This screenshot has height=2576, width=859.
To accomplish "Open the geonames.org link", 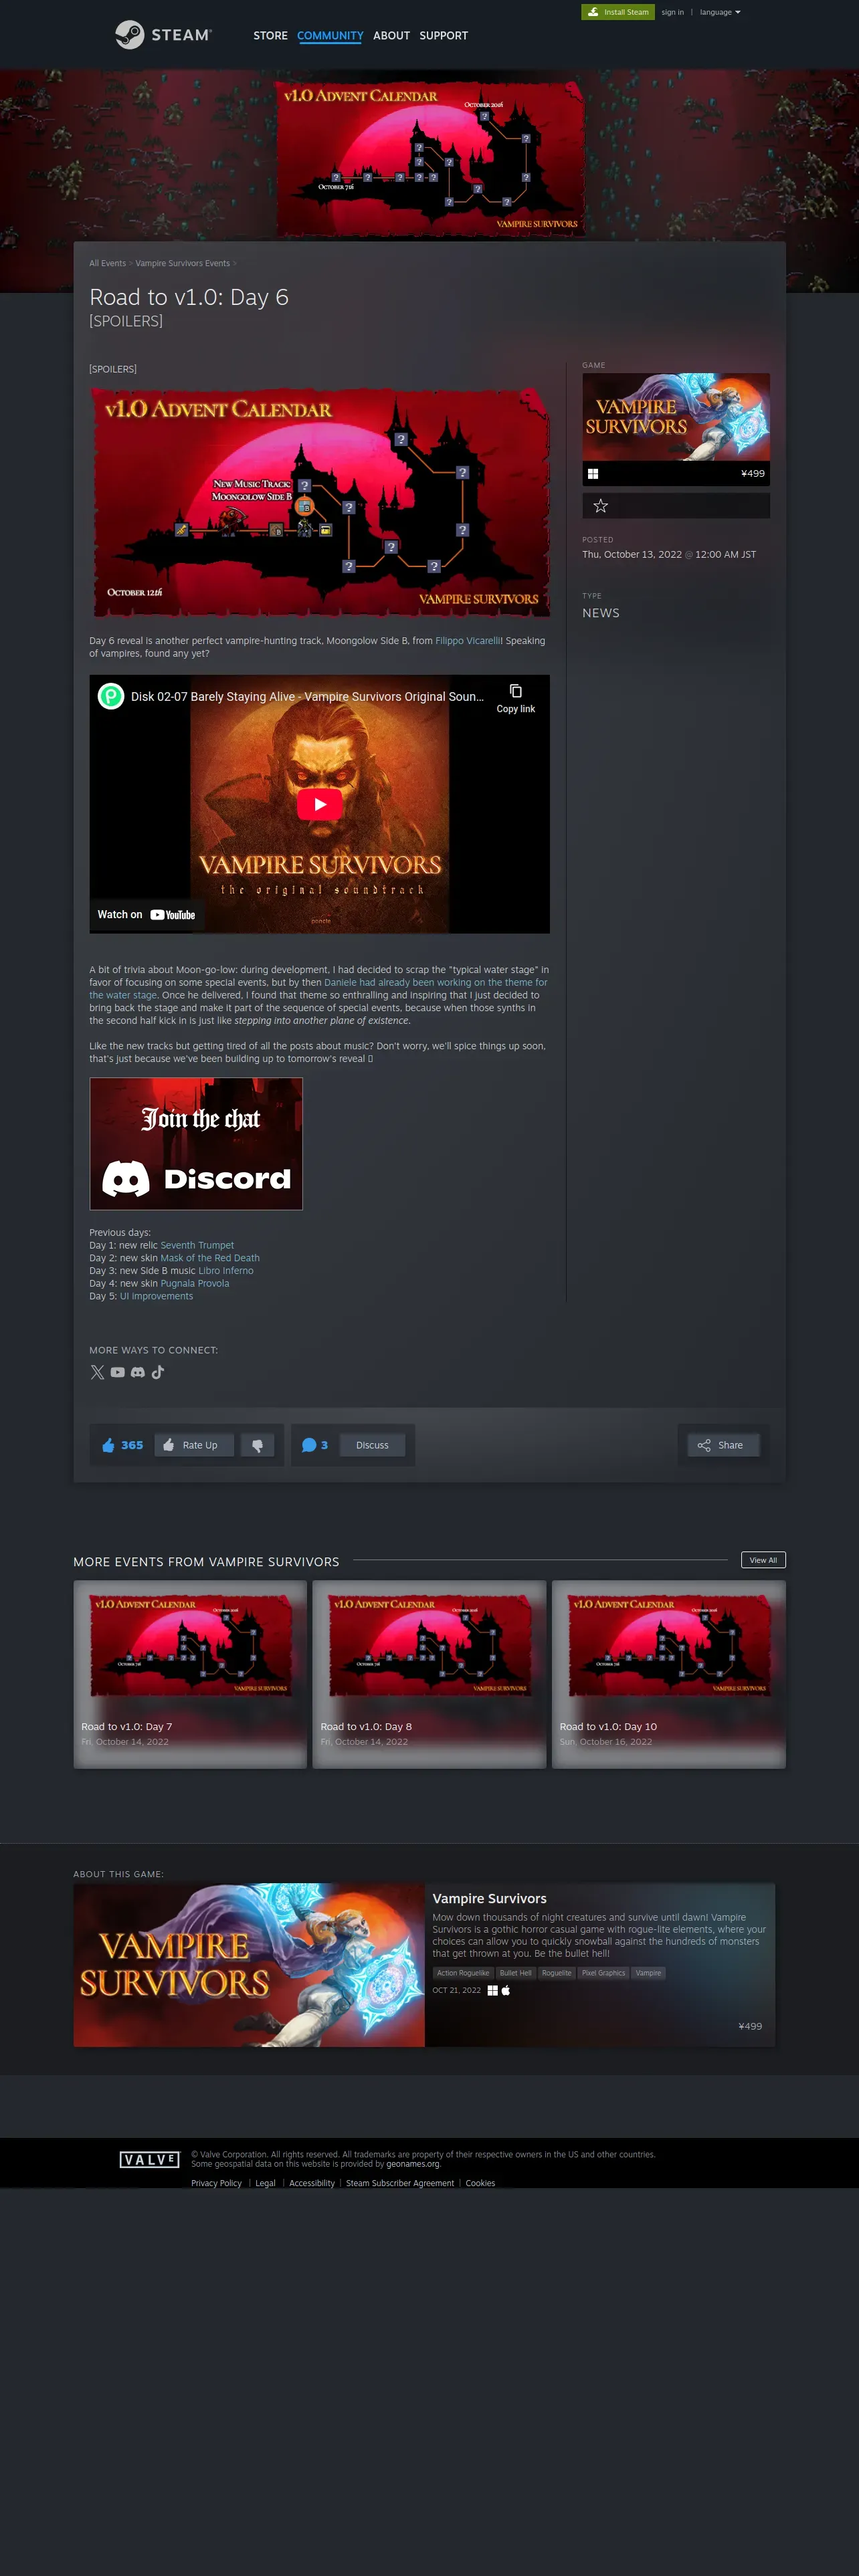I will click(413, 2164).
